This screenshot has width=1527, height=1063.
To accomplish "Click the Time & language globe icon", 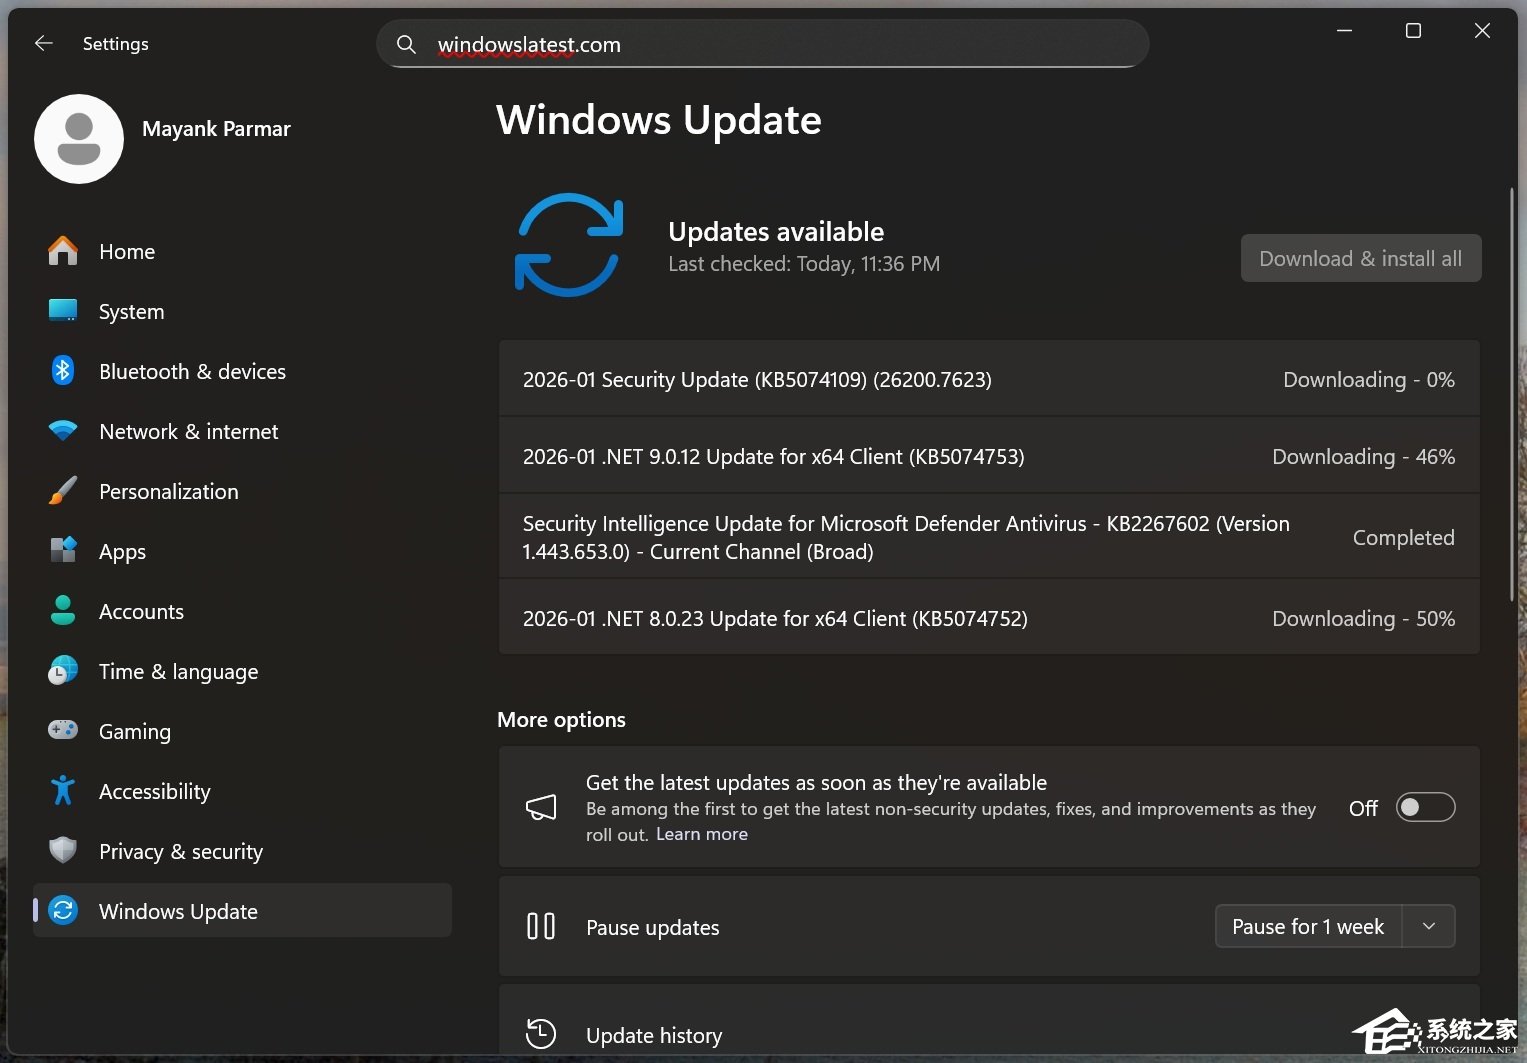I will pyautogui.click(x=63, y=670).
